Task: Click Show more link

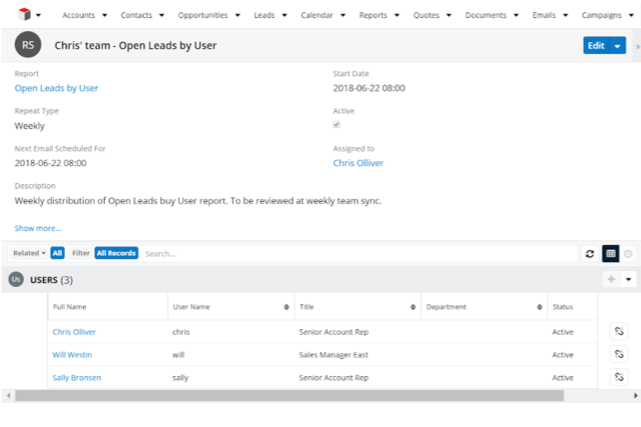Action: [x=38, y=228]
